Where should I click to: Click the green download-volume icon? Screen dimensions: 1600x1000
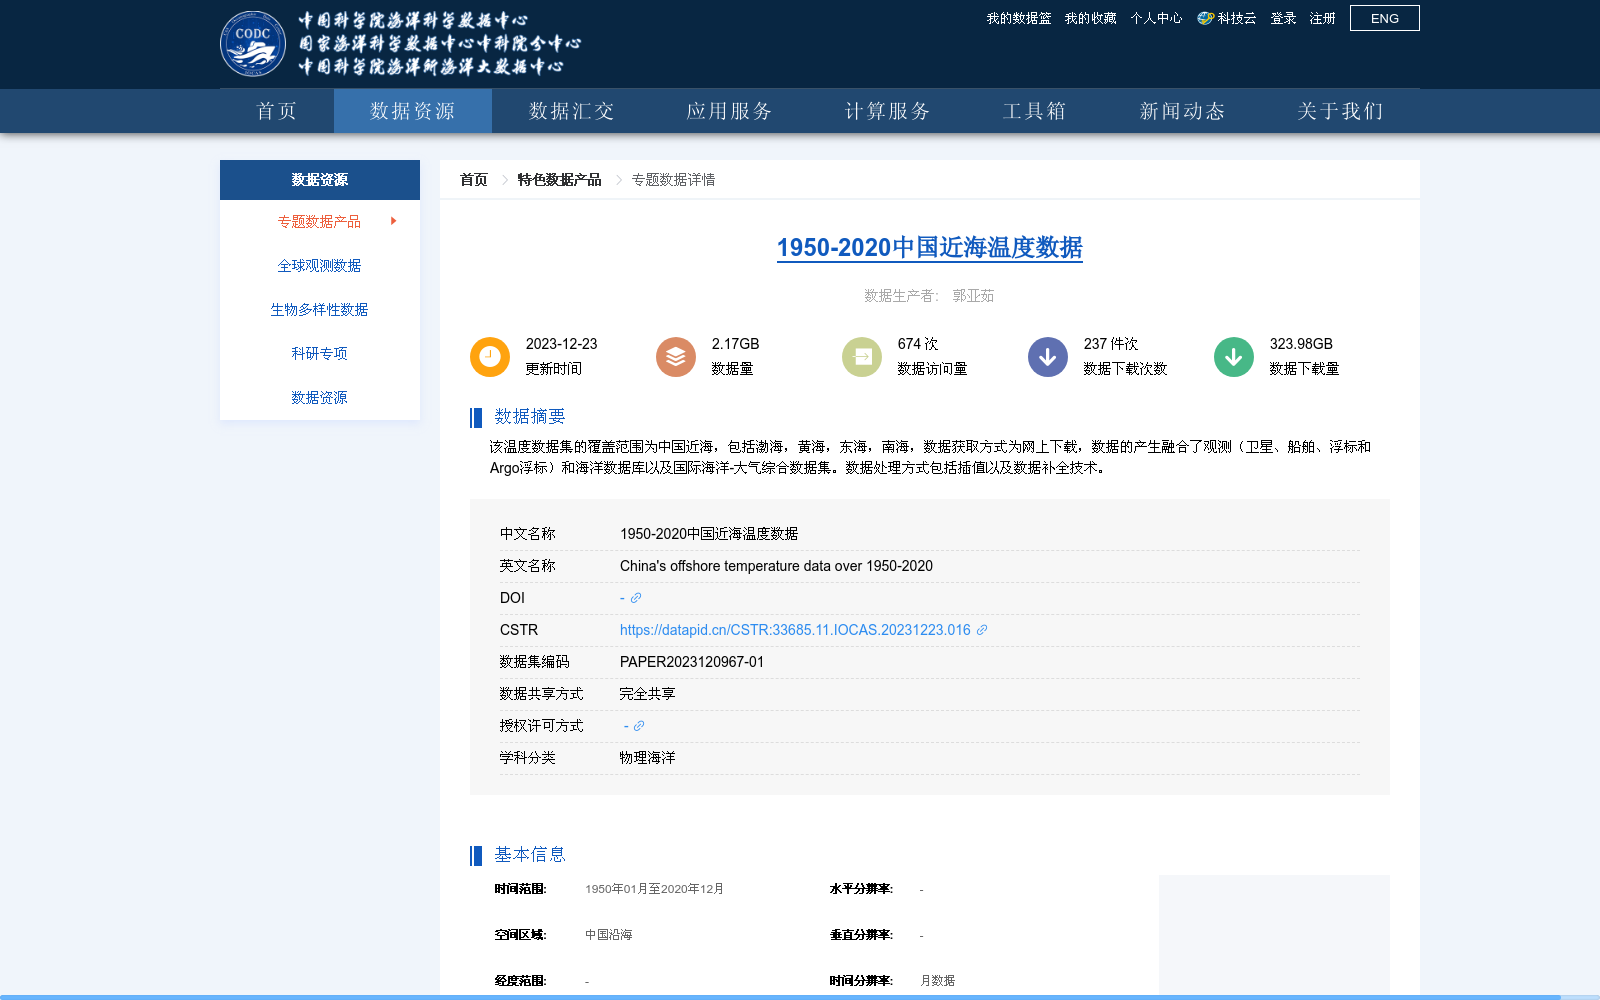[1233, 356]
